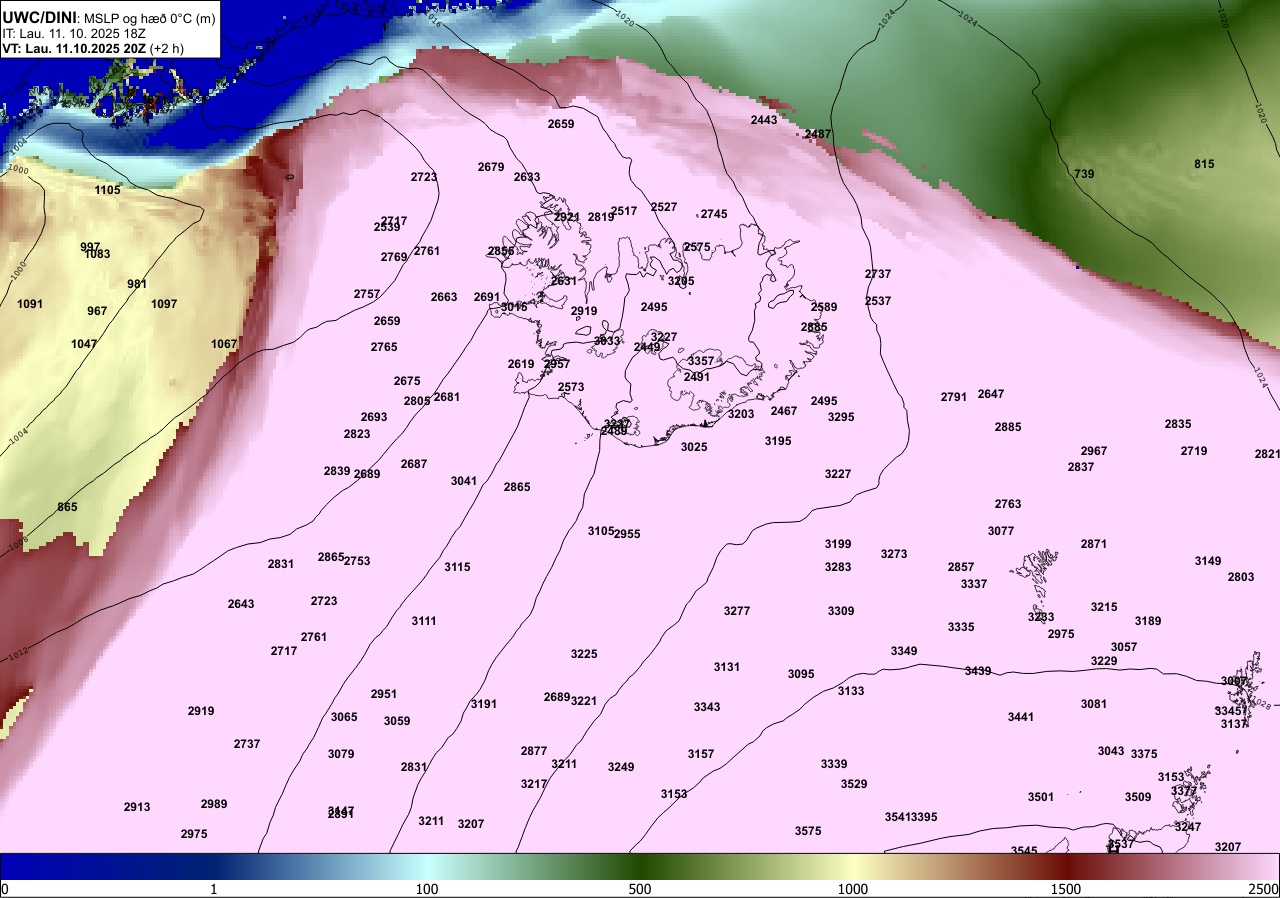This screenshot has height=898, width=1280.
Task: Click the title text 'UWC/DINI: MSLP og hæð 0°C (m)'
Action: pyautogui.click(x=108, y=17)
